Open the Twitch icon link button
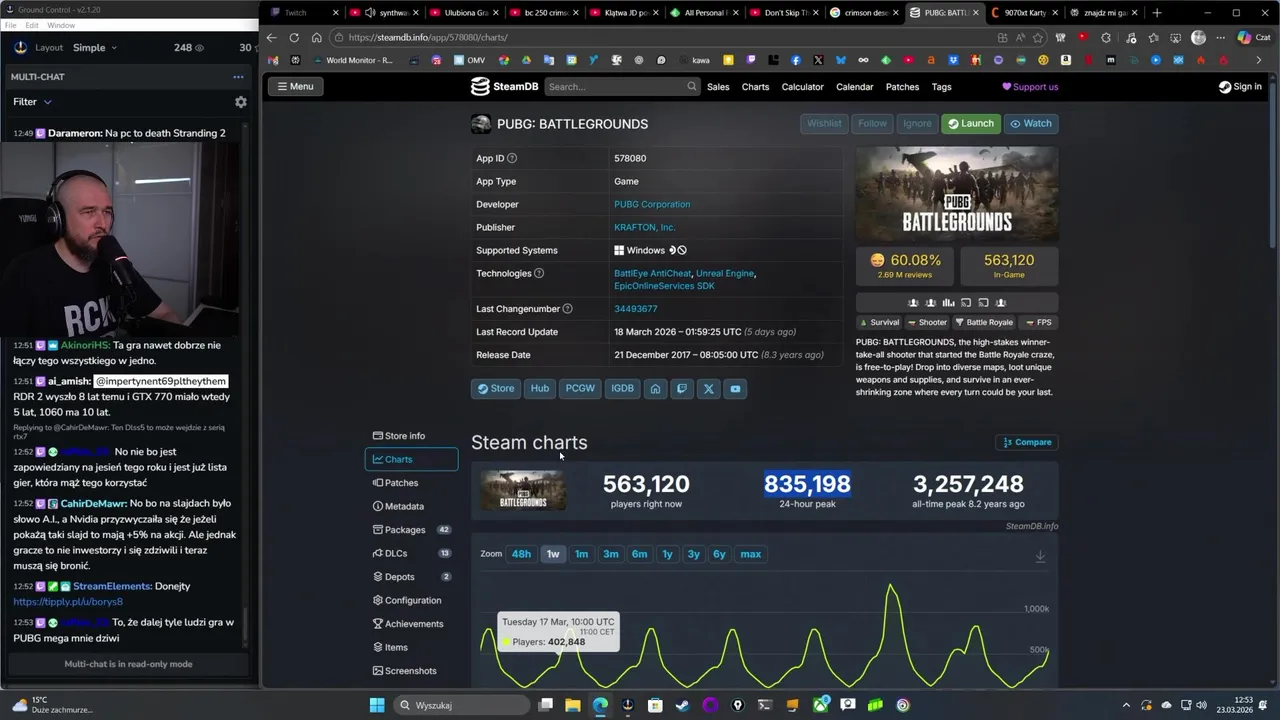 coord(682,389)
